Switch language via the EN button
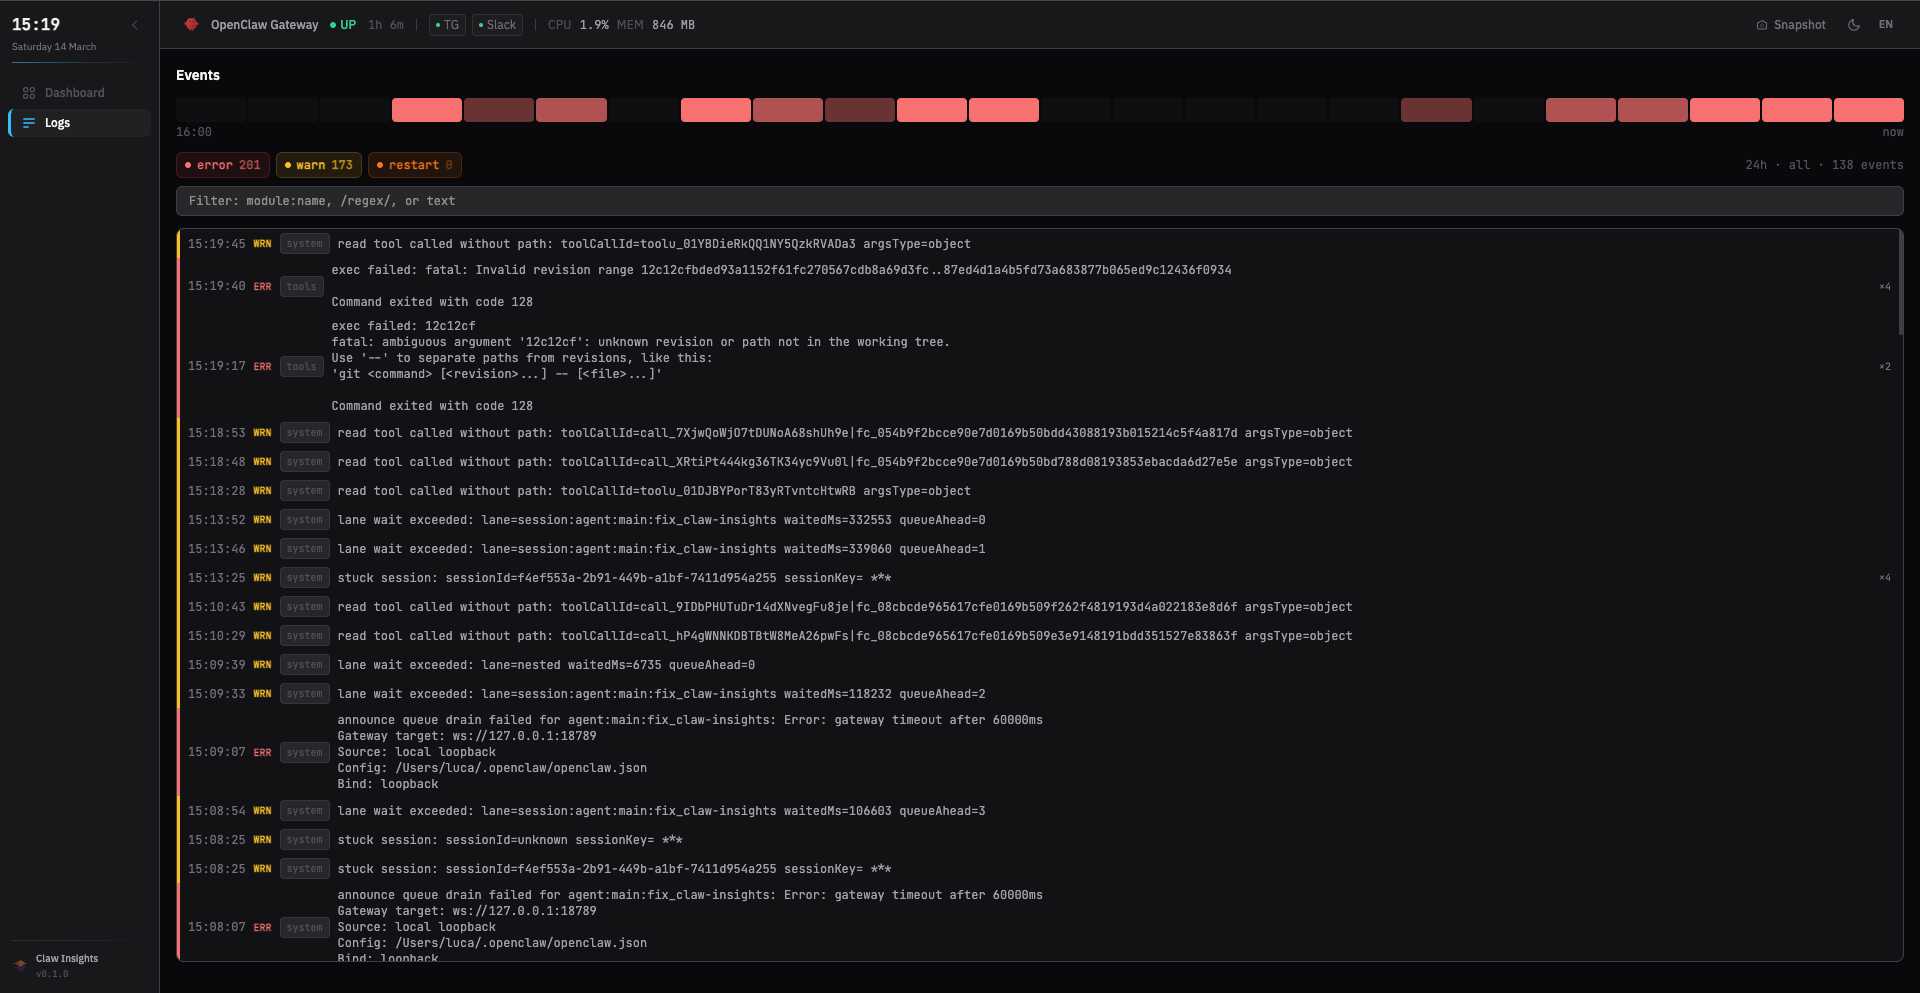This screenshot has width=1920, height=993. tap(1885, 25)
